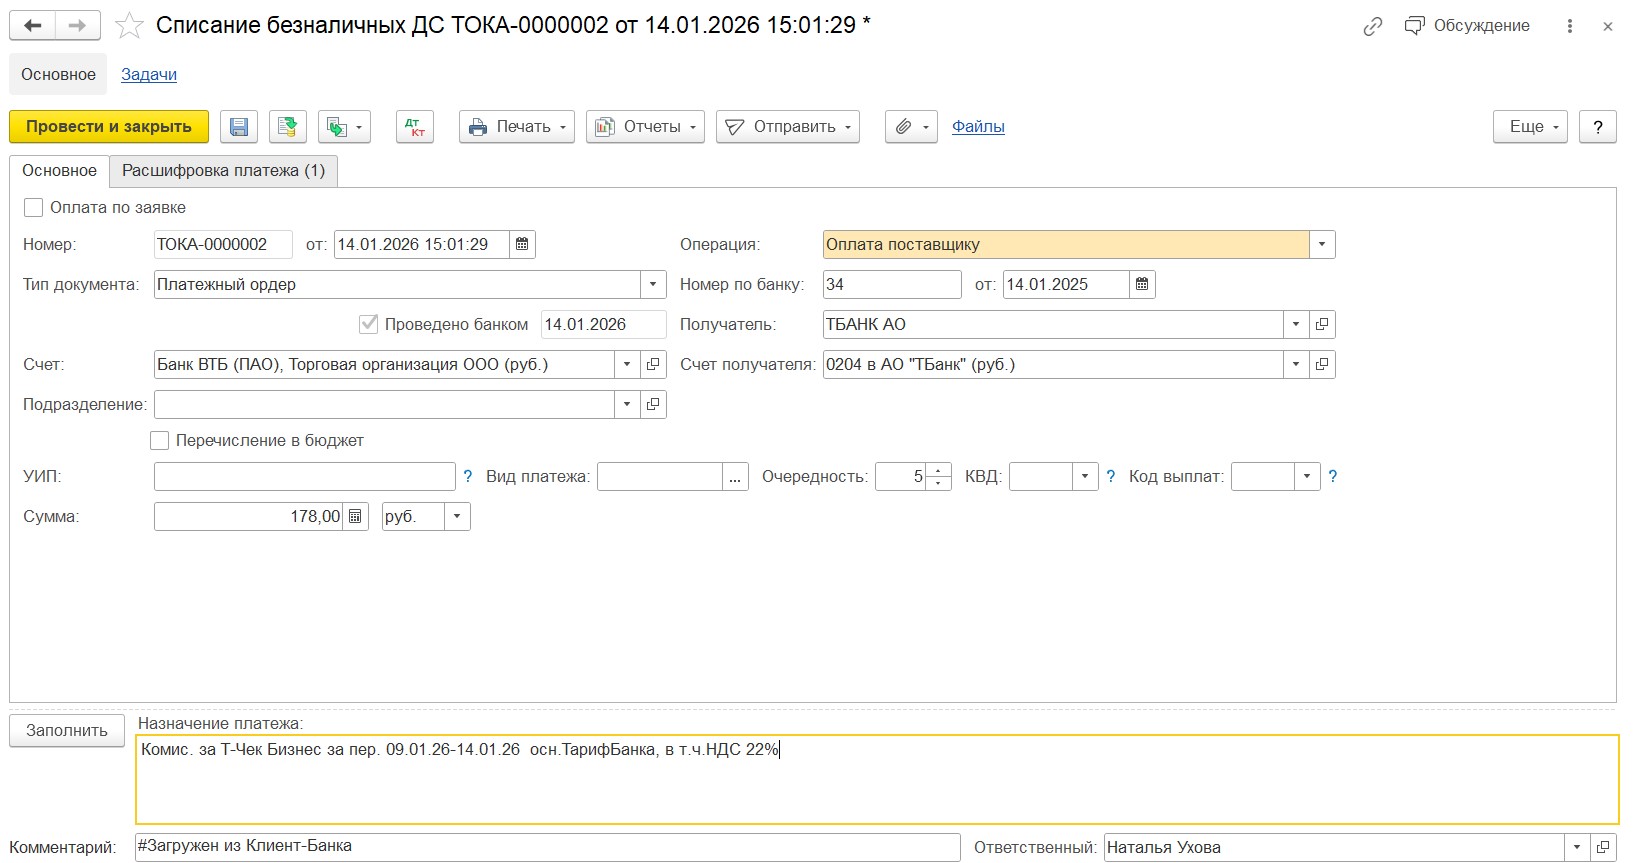Click the save document floppy disk icon
This screenshot has width=1633, height=863.
click(239, 127)
